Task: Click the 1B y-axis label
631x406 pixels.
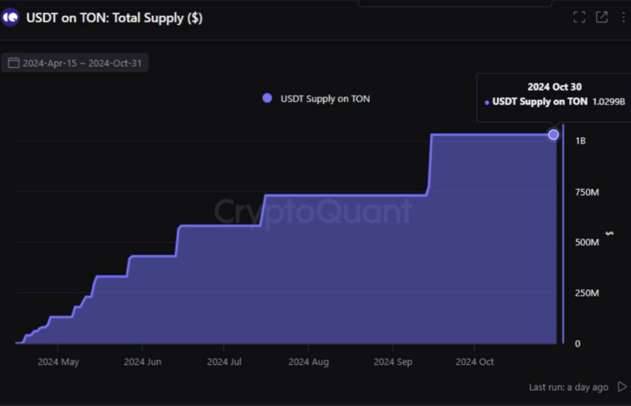Action: point(580,141)
